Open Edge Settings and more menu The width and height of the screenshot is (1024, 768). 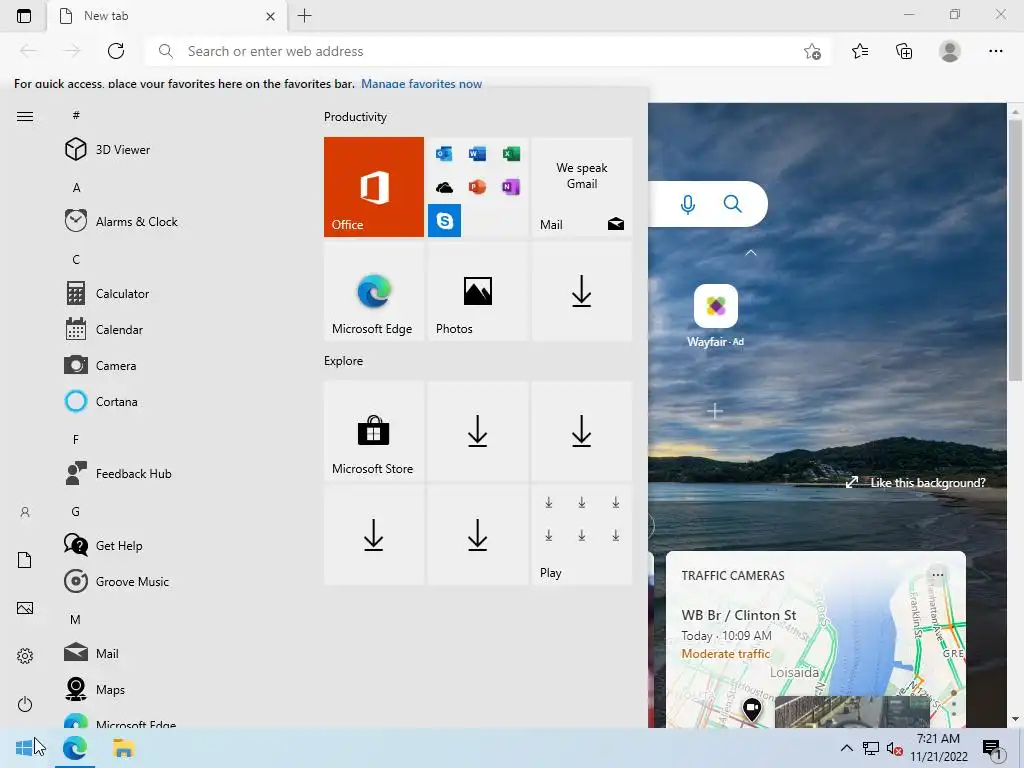tap(995, 51)
